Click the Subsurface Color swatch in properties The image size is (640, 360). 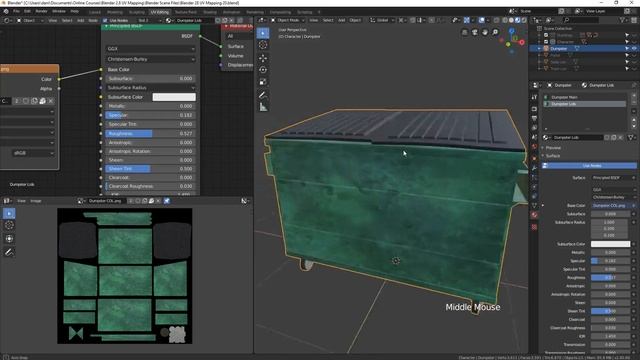pyautogui.click(x=610, y=244)
